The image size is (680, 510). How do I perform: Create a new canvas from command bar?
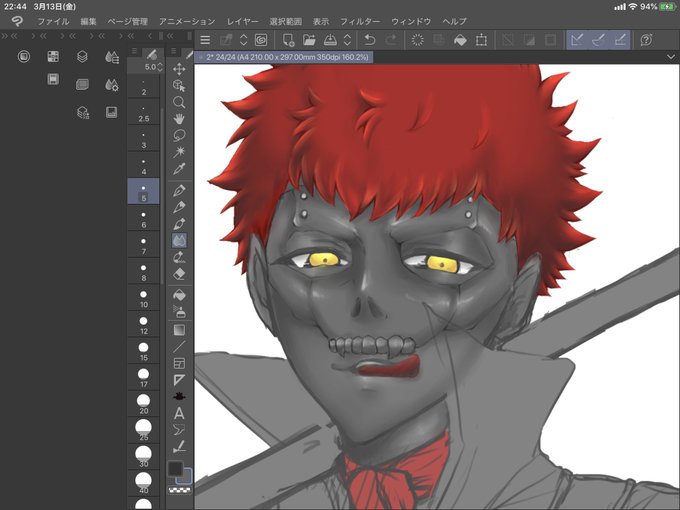tap(288, 40)
